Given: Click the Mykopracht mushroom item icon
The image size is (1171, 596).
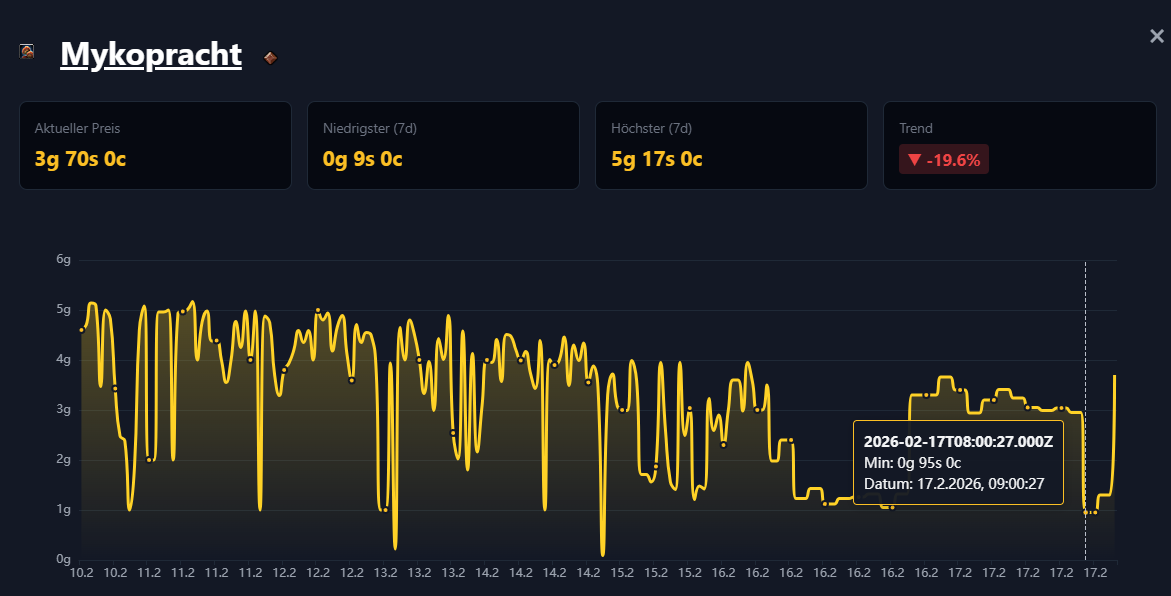Looking at the screenshot, I should tap(24, 52).
